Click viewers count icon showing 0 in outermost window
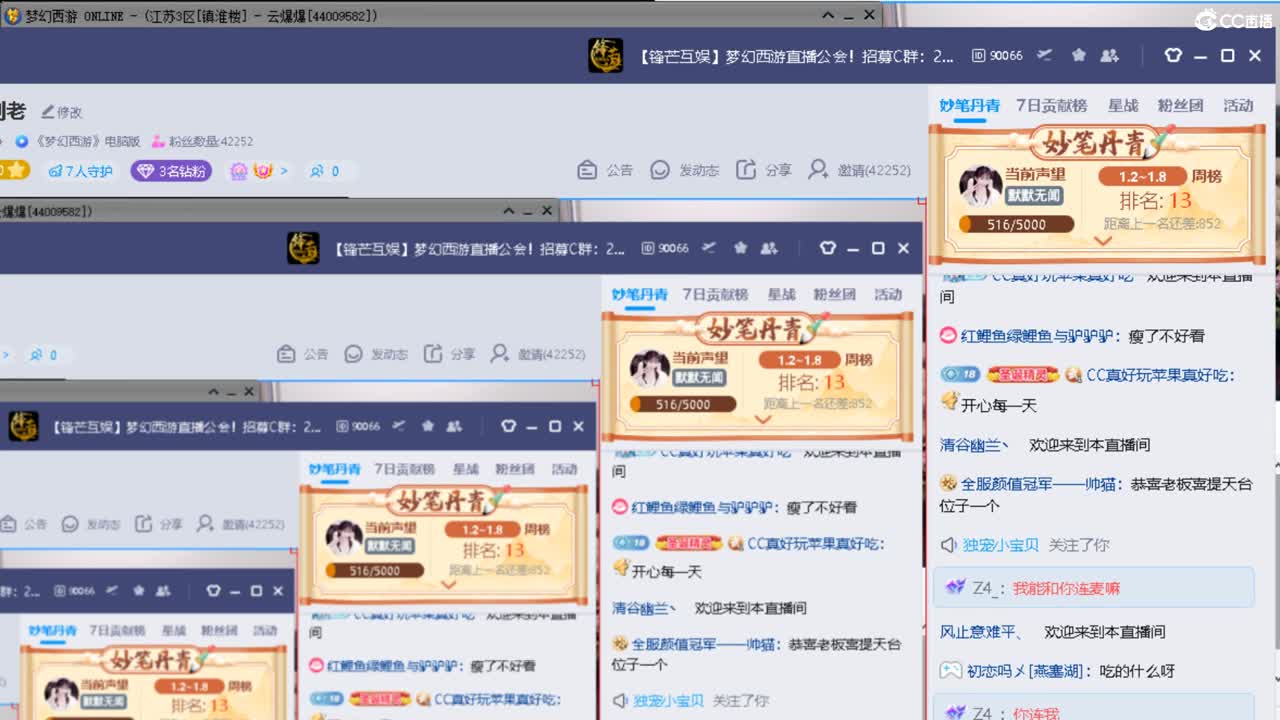This screenshot has height=720, width=1280. pyautogui.click(x=324, y=171)
